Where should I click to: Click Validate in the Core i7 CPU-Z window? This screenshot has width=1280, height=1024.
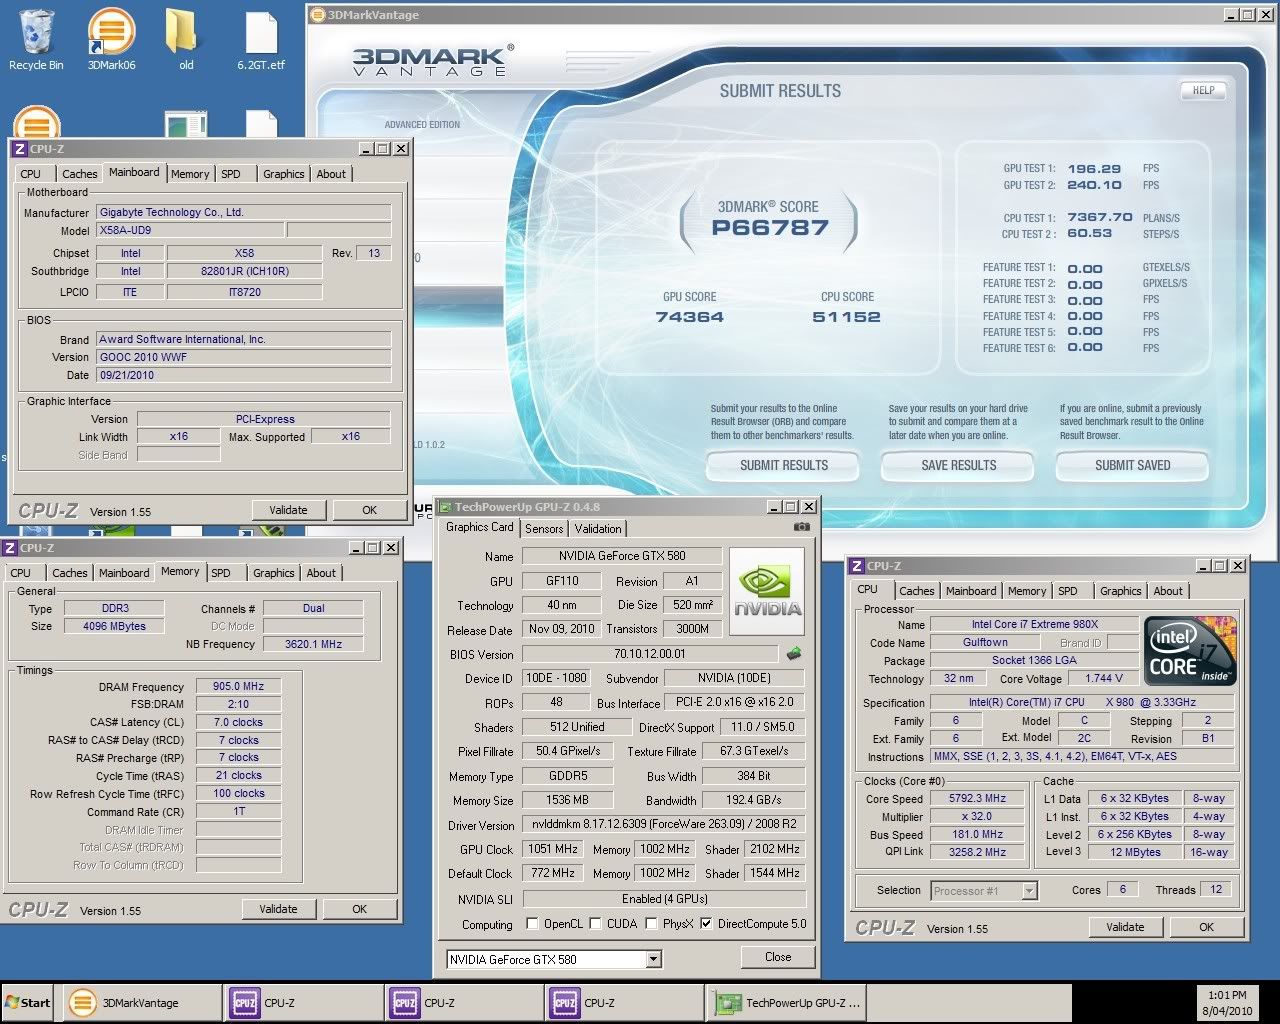[x=1125, y=927]
